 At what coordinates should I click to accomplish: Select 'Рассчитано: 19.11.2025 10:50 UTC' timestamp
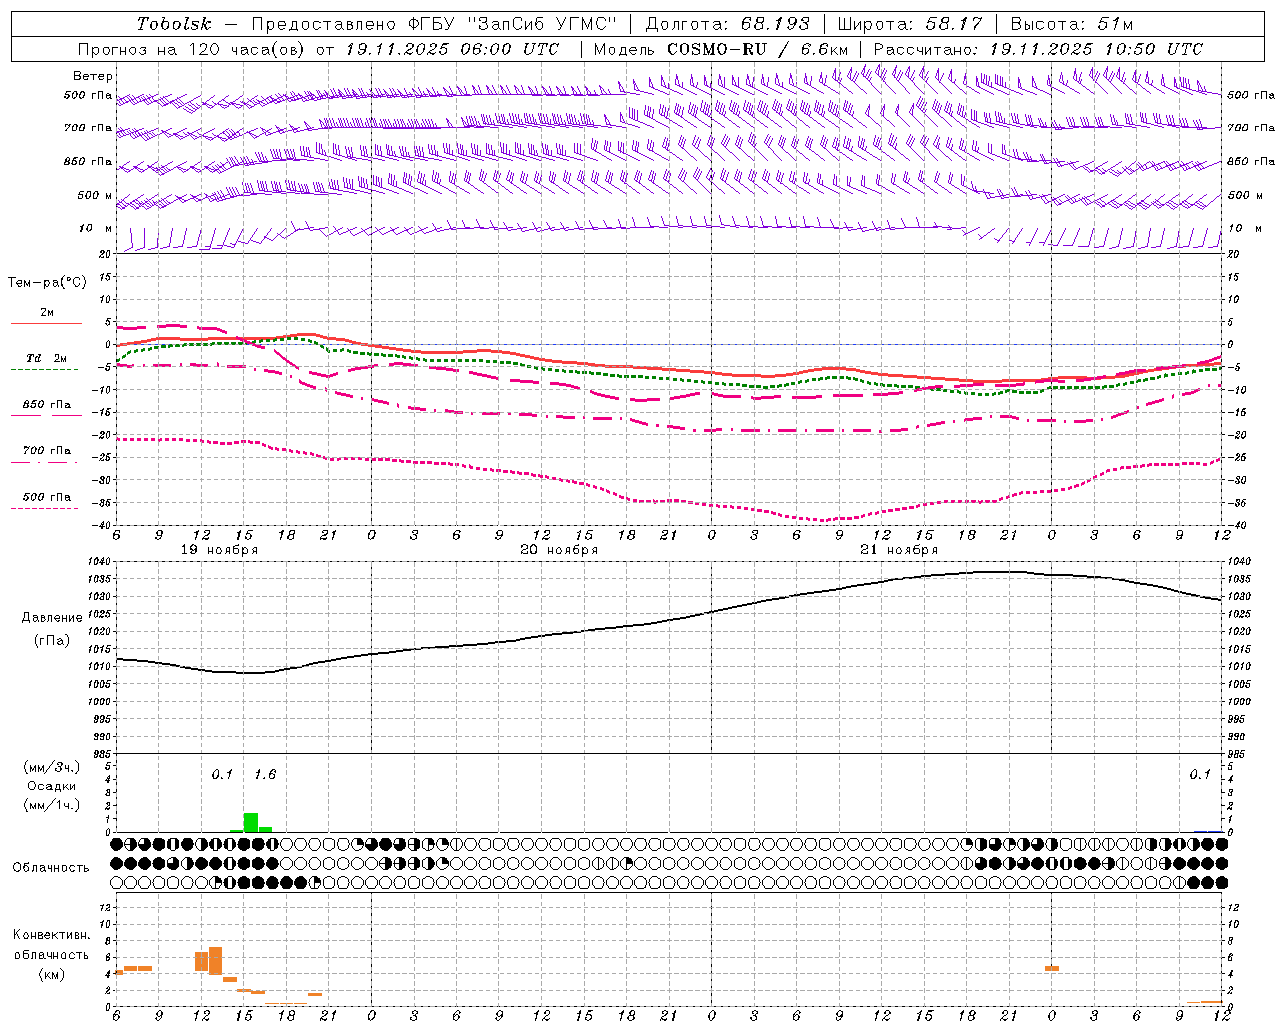tap(1038, 49)
